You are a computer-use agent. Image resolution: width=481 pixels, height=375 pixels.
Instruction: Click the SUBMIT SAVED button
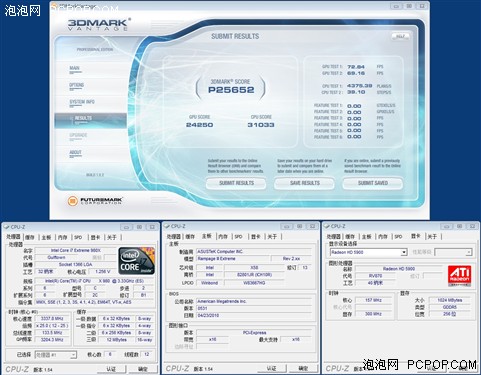[x=373, y=183]
